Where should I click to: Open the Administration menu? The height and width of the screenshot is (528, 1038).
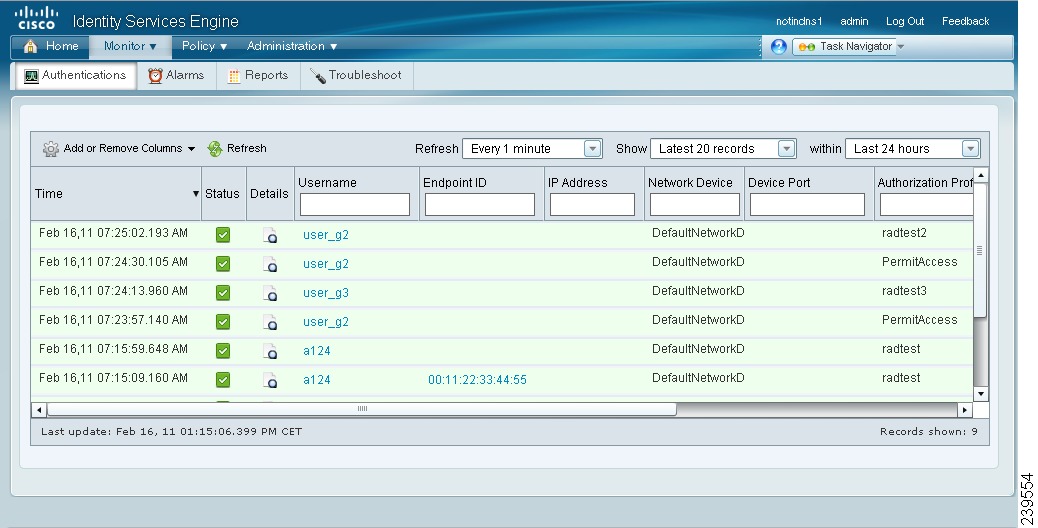pyautogui.click(x=292, y=46)
